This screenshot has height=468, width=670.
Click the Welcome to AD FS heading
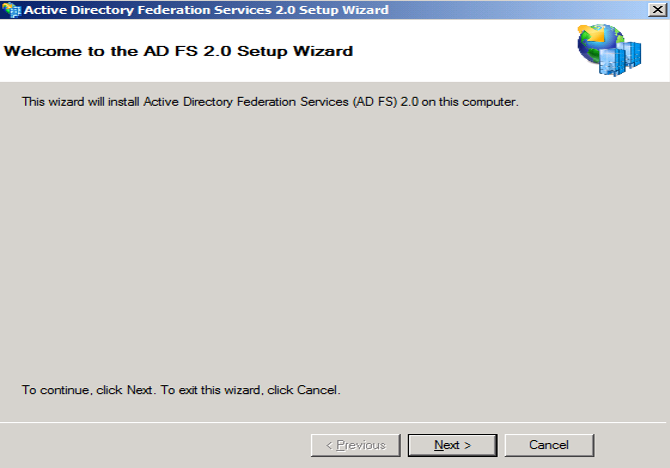pyautogui.click(x=179, y=50)
